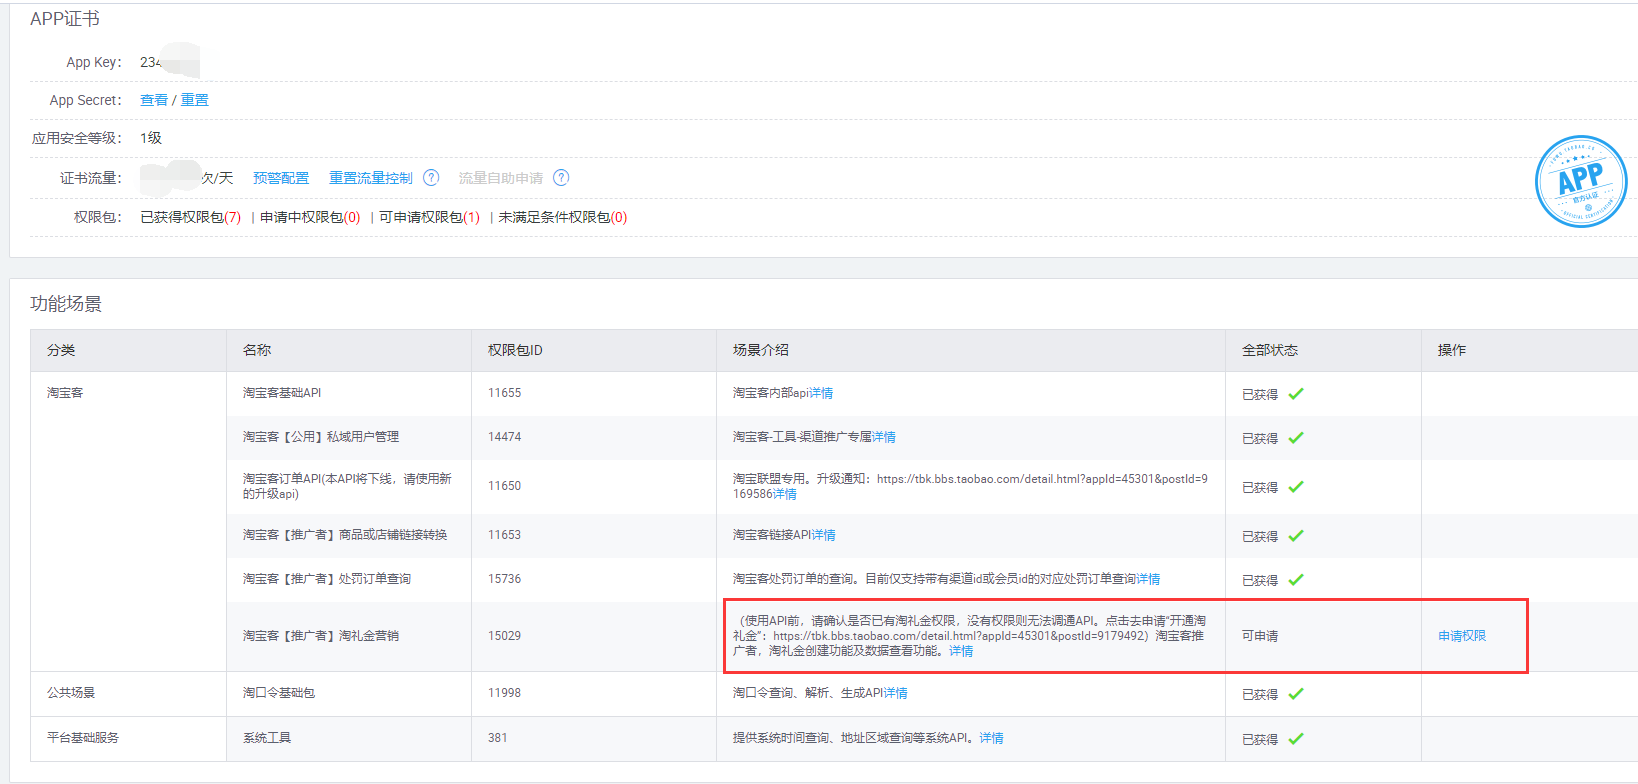Image resolution: width=1638 pixels, height=784 pixels.
Task: Open 详情 link after 淘宝联盟专用 upgrade notice
Action: (785, 494)
